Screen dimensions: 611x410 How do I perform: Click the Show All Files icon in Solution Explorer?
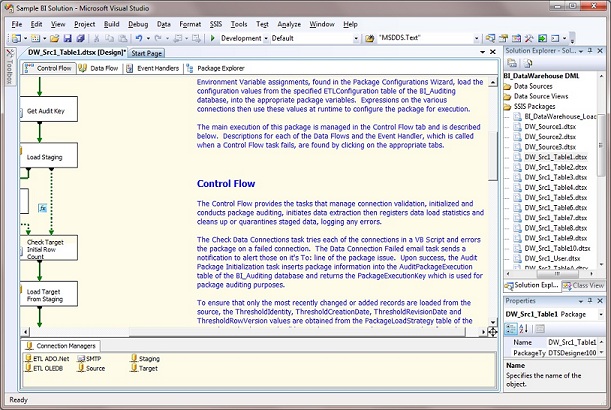(528, 63)
